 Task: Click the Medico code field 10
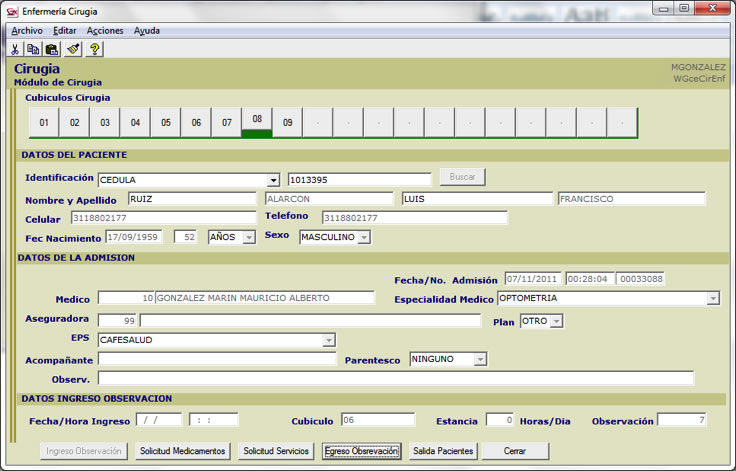click(126, 298)
